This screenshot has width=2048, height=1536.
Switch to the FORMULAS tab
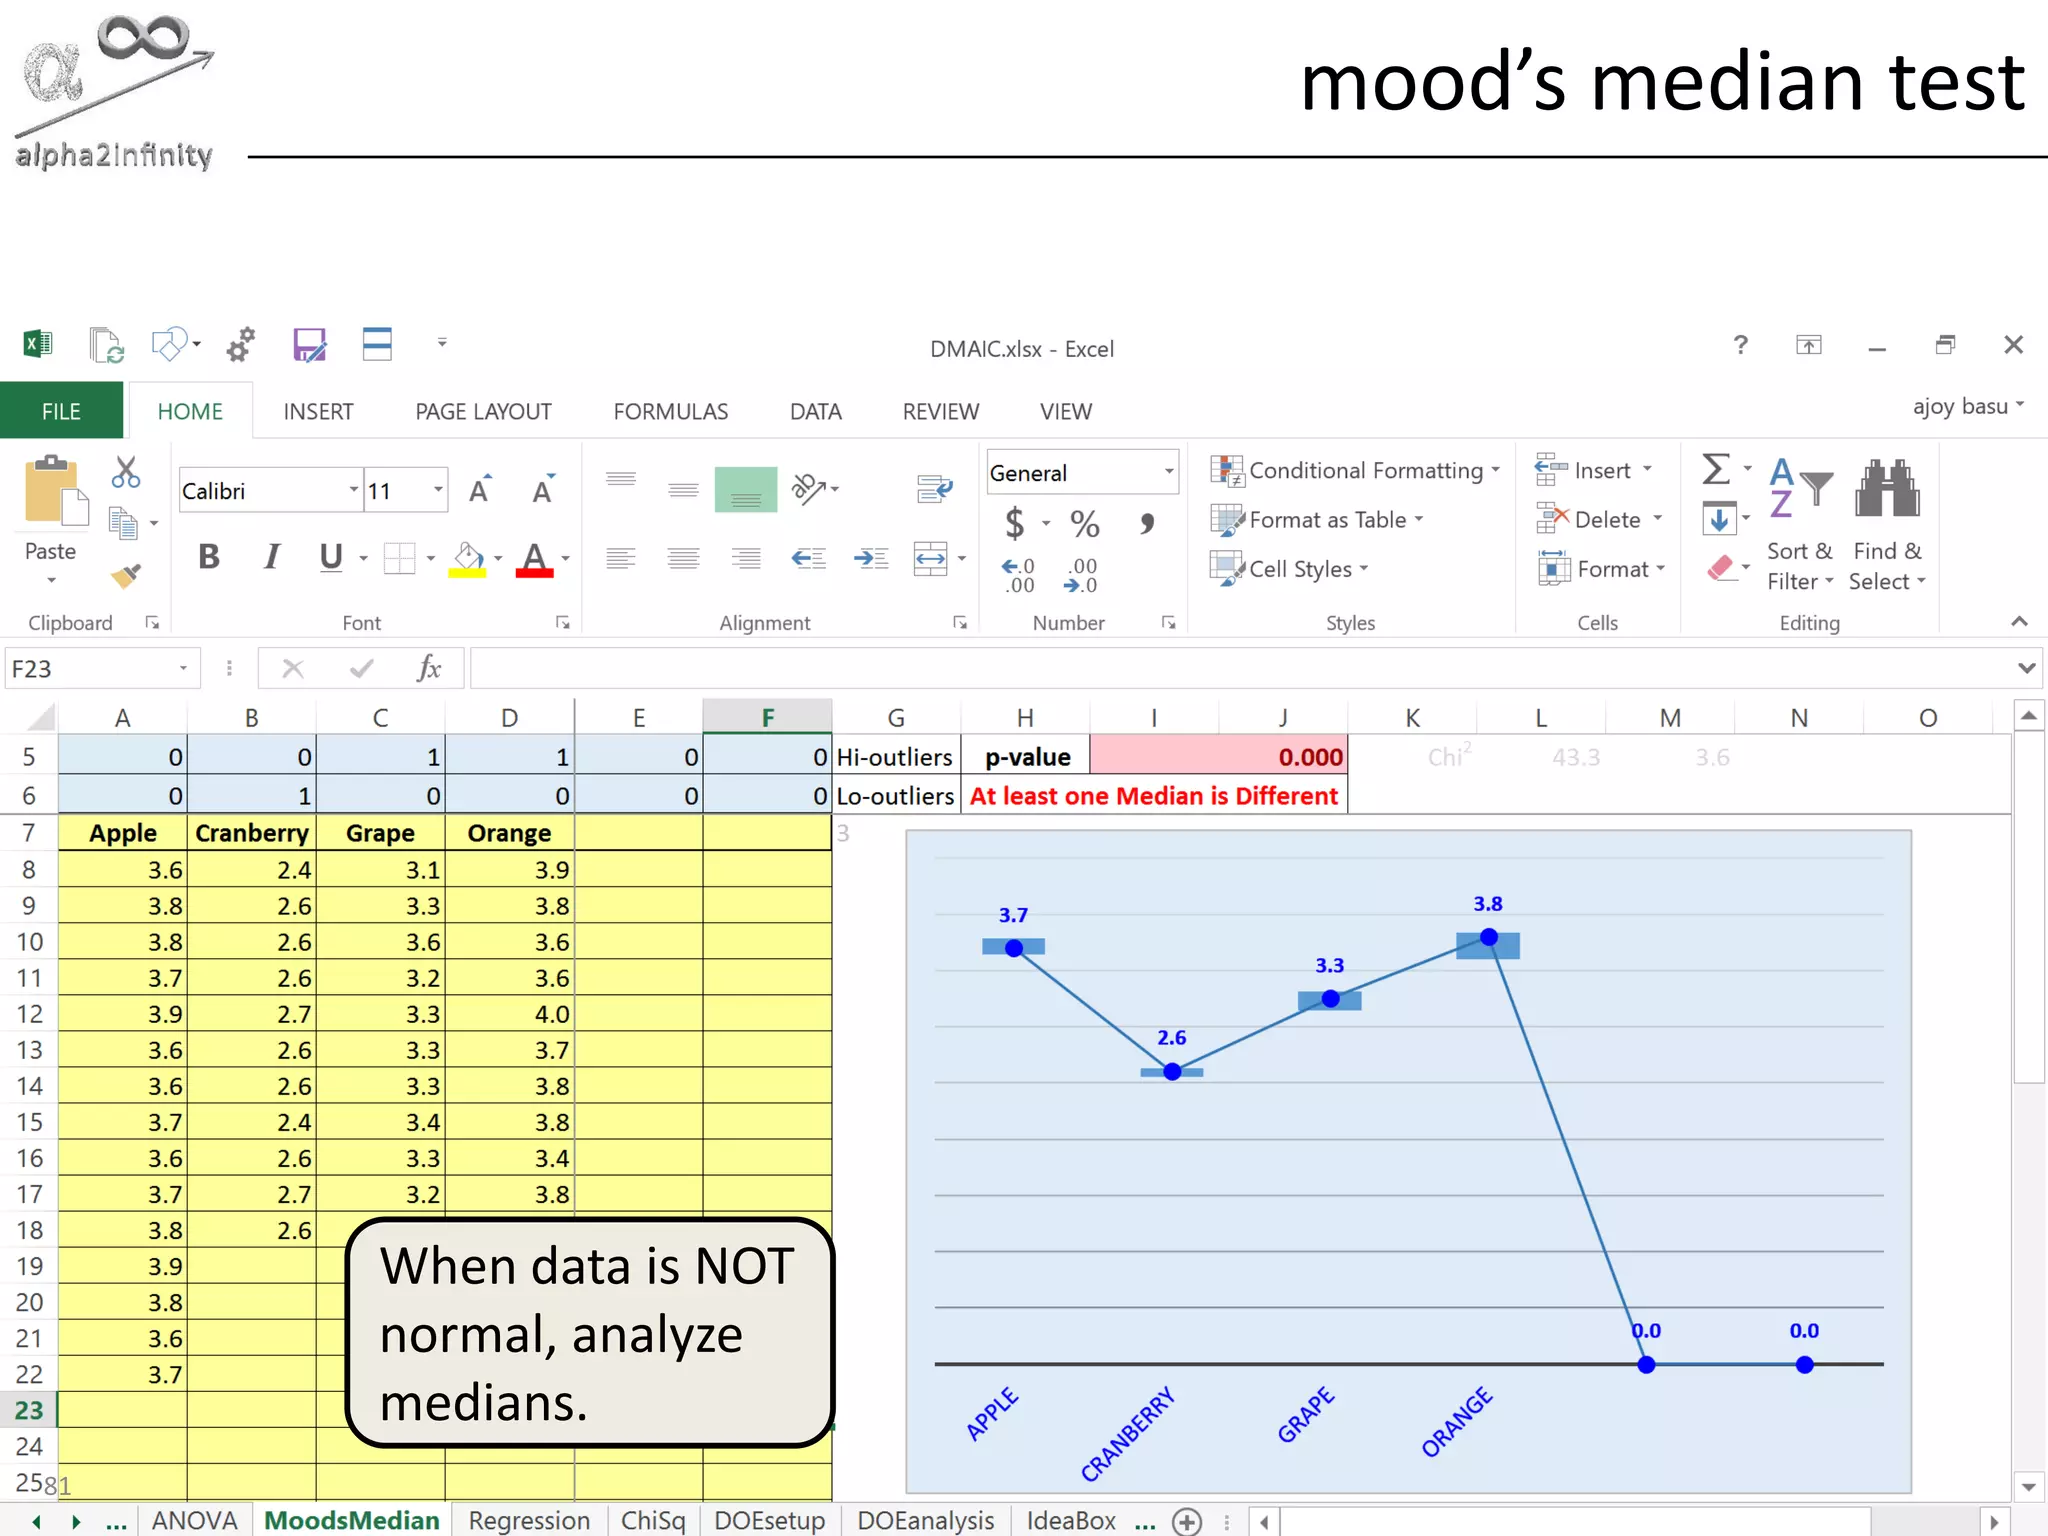(671, 411)
